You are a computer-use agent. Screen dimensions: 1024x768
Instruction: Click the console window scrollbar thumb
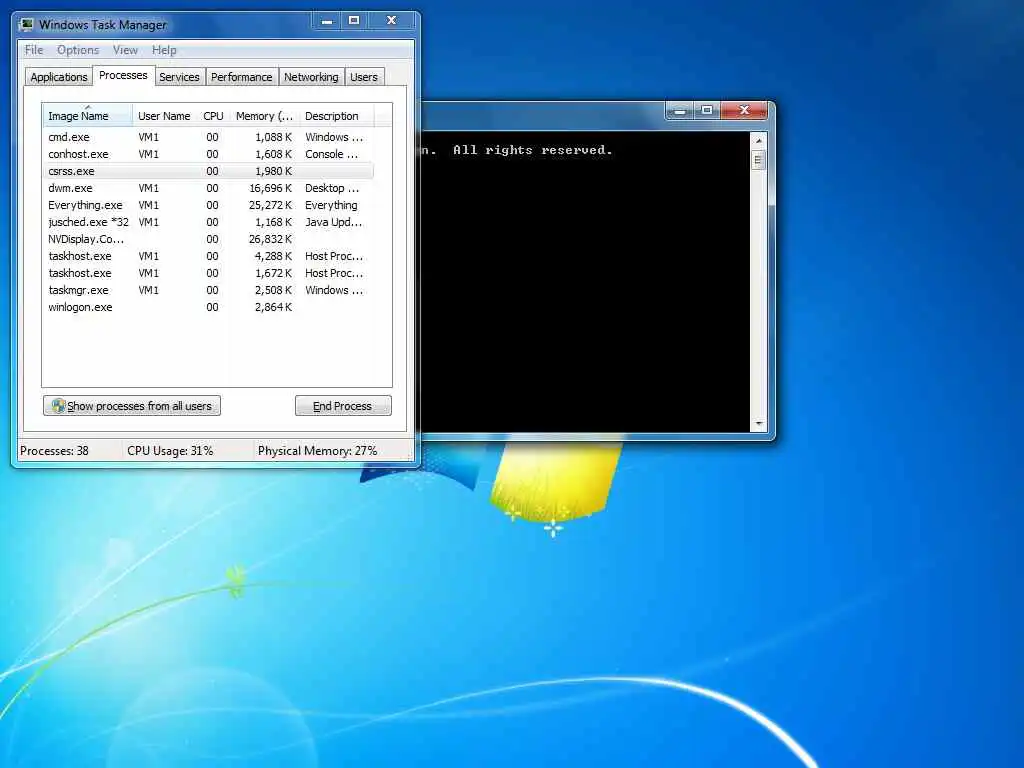coord(758,160)
